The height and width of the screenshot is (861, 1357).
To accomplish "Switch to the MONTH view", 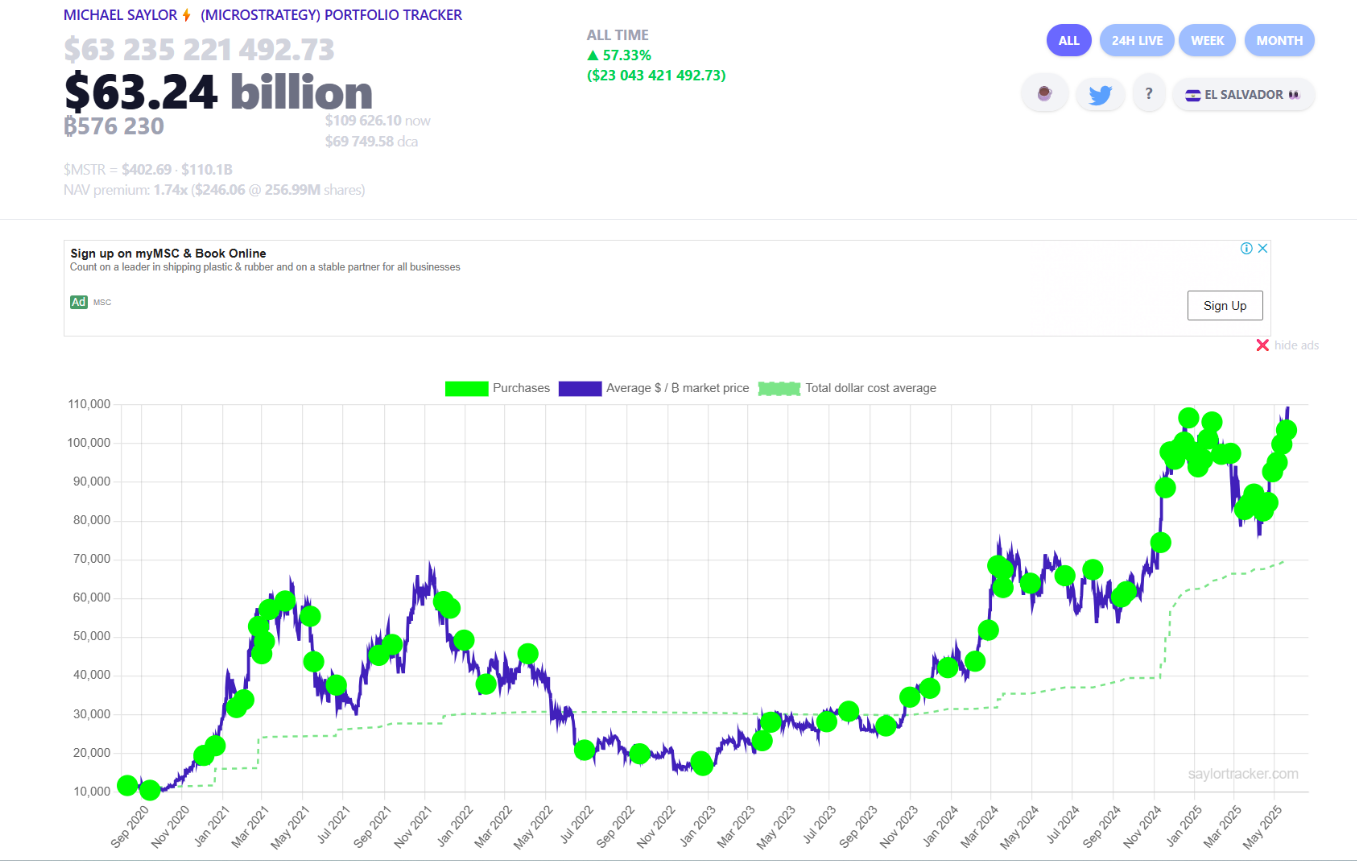I will coord(1279,40).
